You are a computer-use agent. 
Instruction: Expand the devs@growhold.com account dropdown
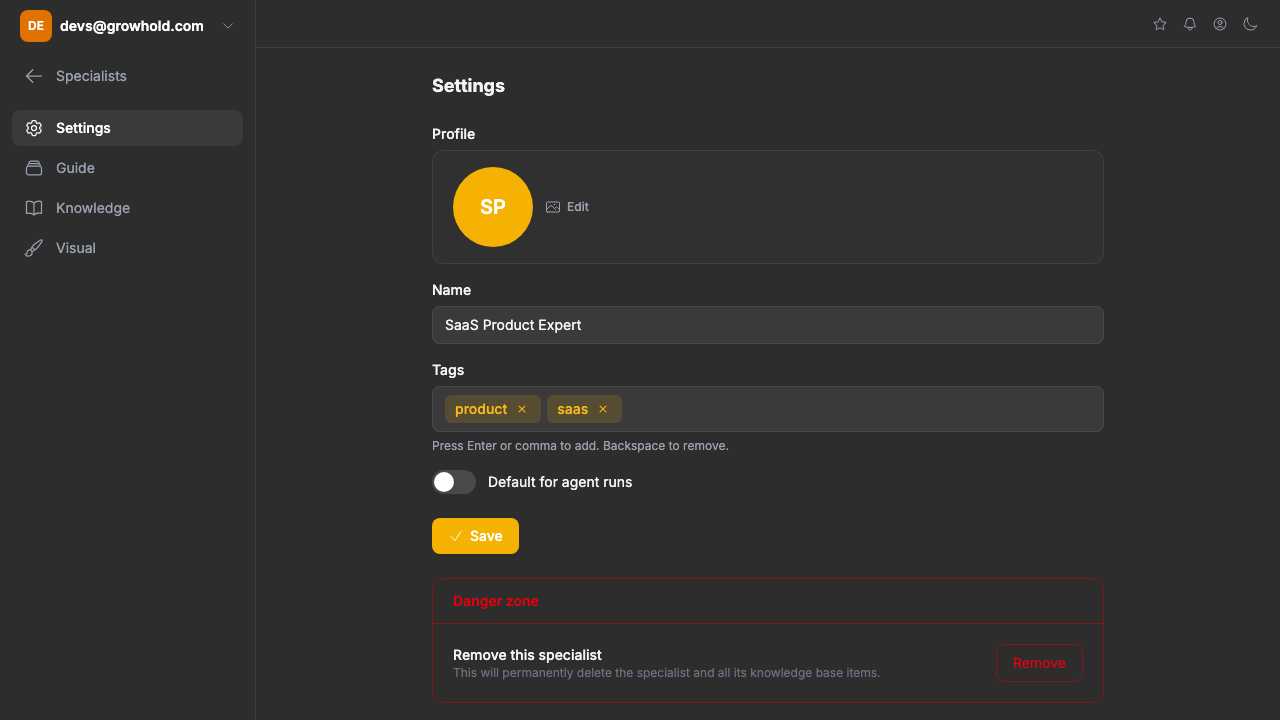(x=227, y=26)
